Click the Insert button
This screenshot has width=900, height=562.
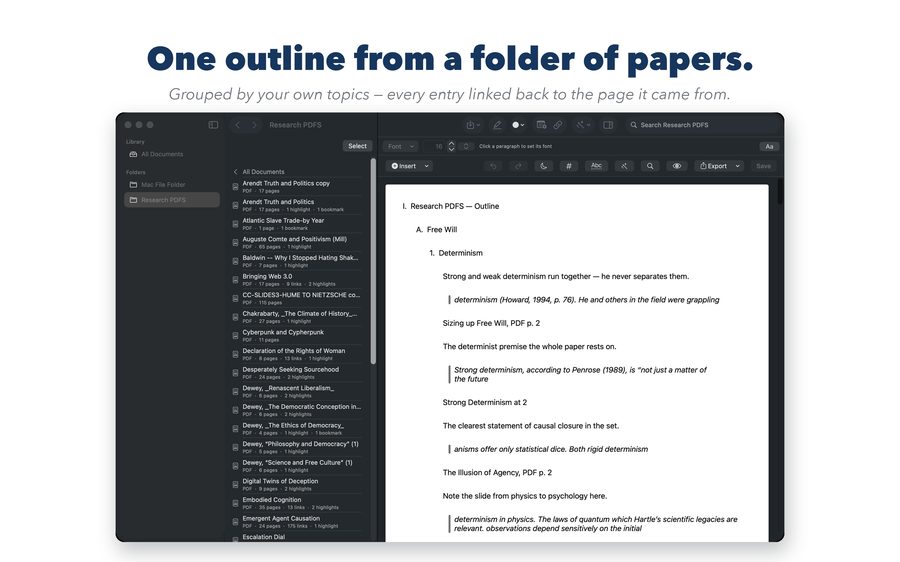(x=404, y=166)
